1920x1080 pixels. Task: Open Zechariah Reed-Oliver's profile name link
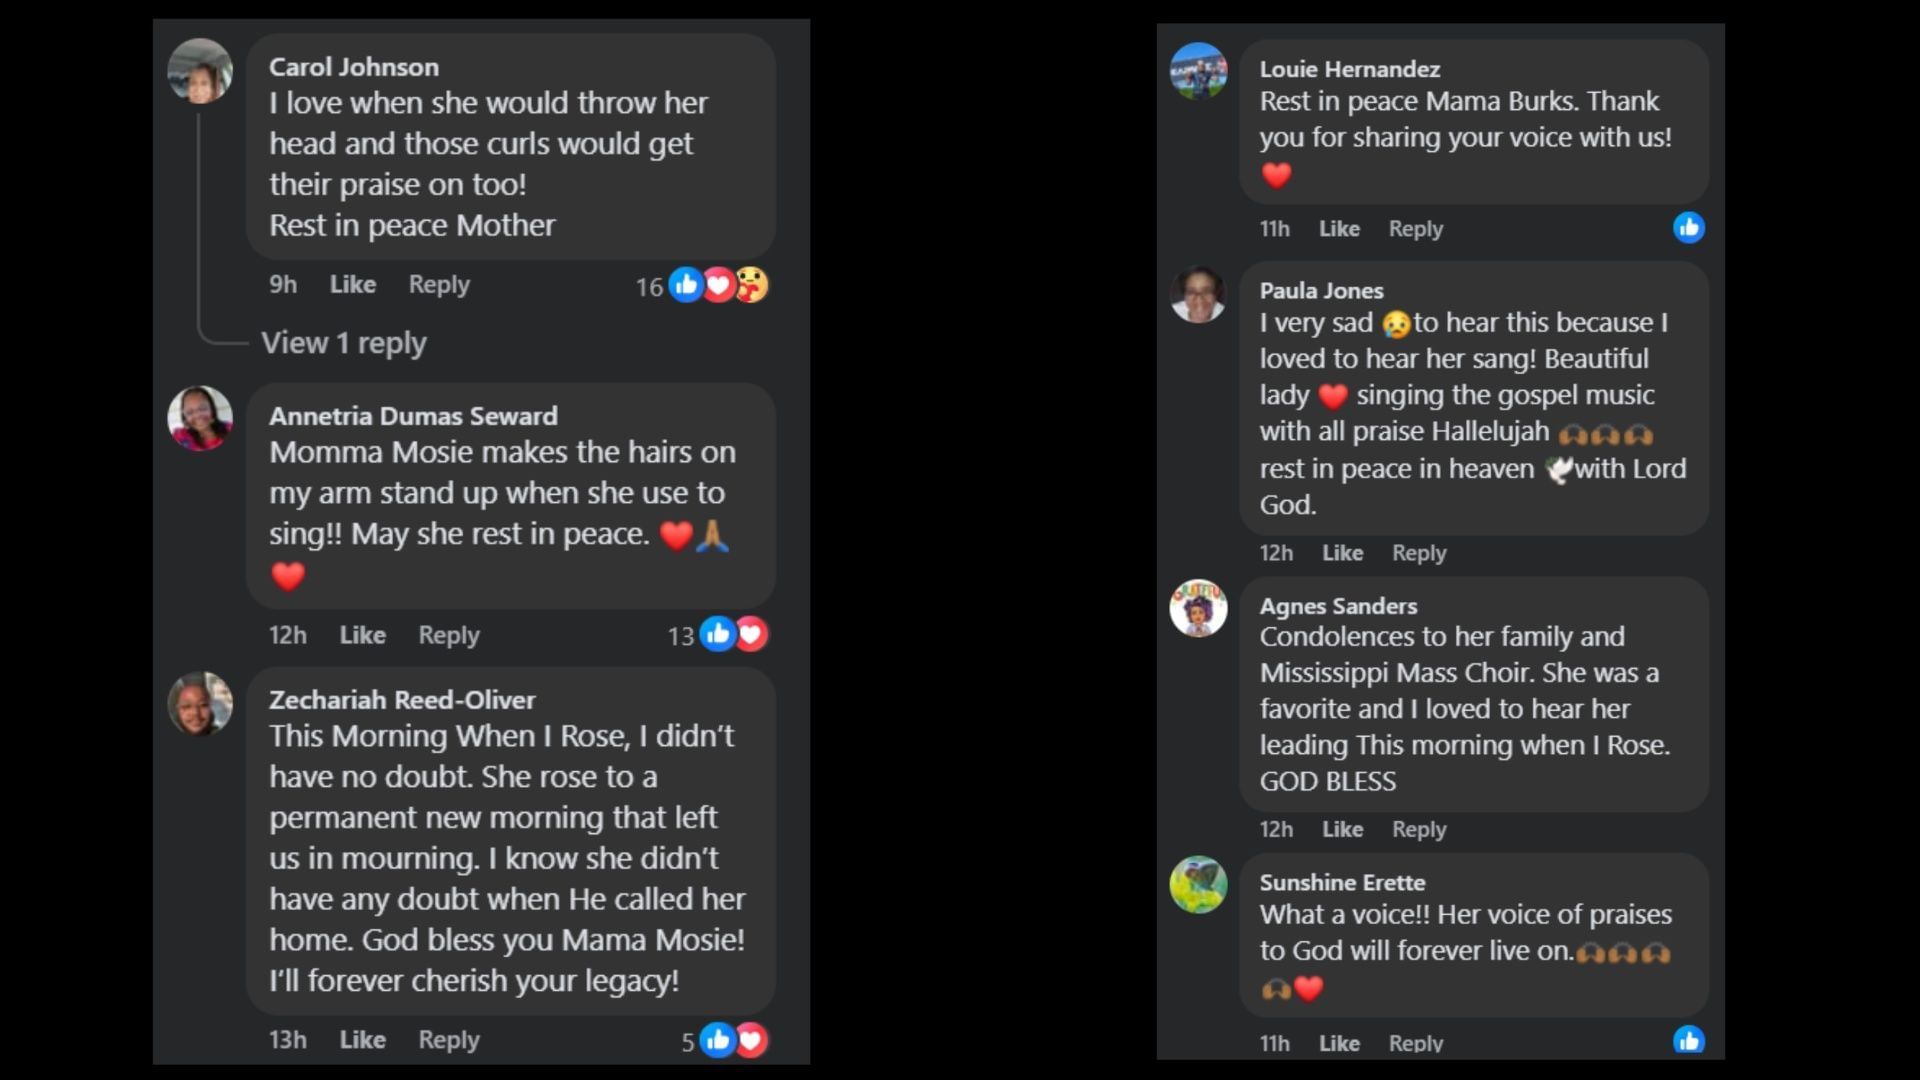pos(402,700)
